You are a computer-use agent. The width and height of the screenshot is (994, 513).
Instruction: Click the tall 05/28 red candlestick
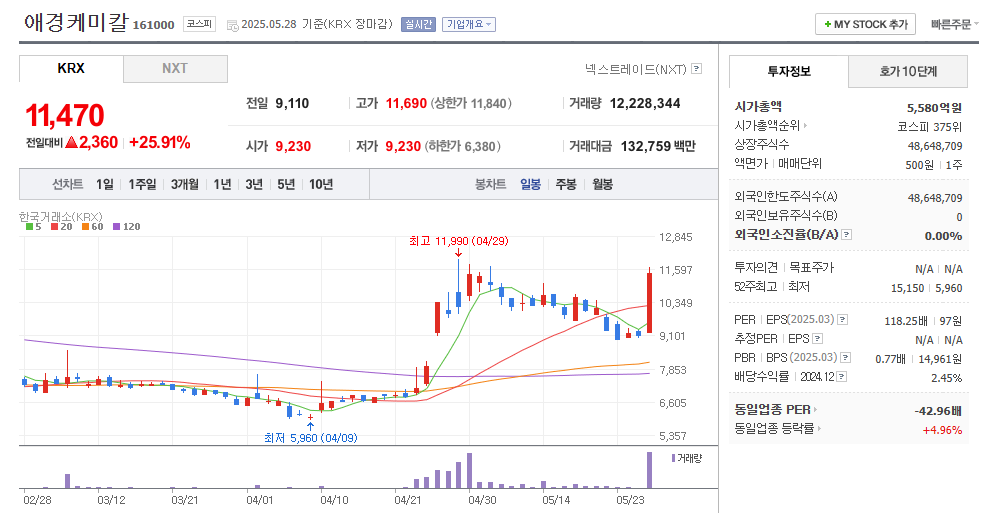[x=649, y=301]
